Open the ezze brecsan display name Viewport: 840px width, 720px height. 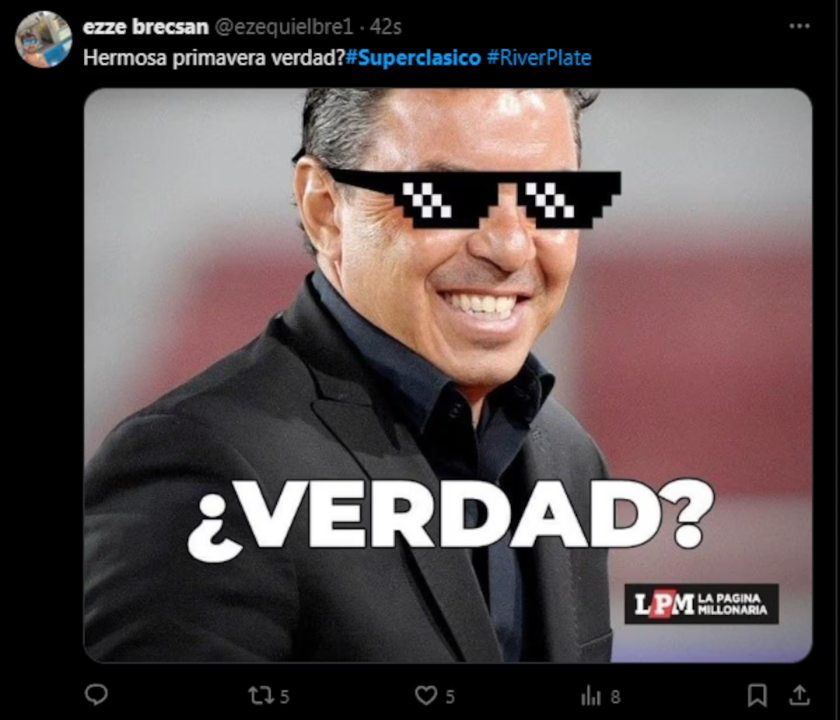pyautogui.click(x=146, y=26)
